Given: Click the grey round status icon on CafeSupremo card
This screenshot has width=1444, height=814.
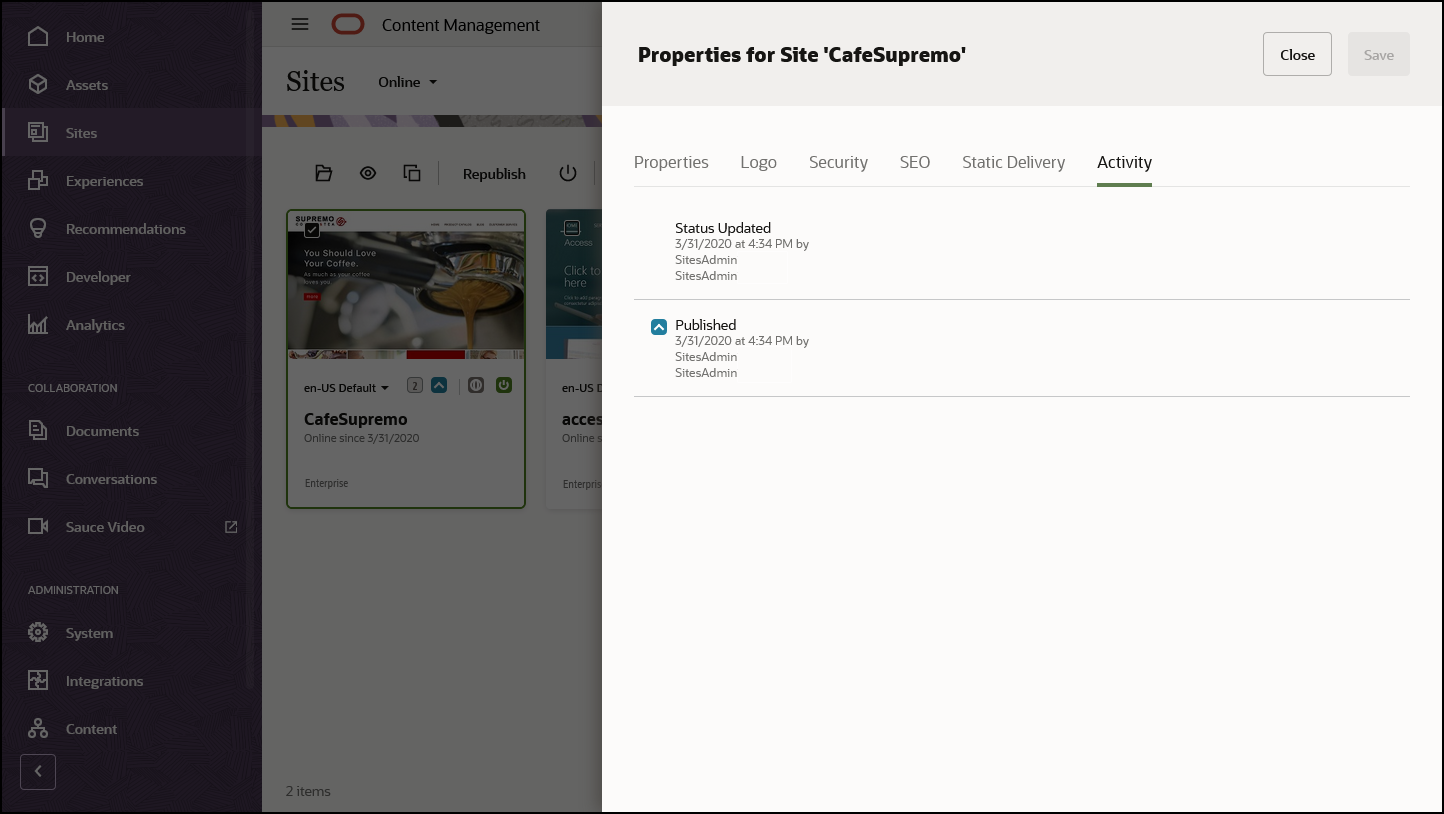Looking at the screenshot, I should point(476,386).
